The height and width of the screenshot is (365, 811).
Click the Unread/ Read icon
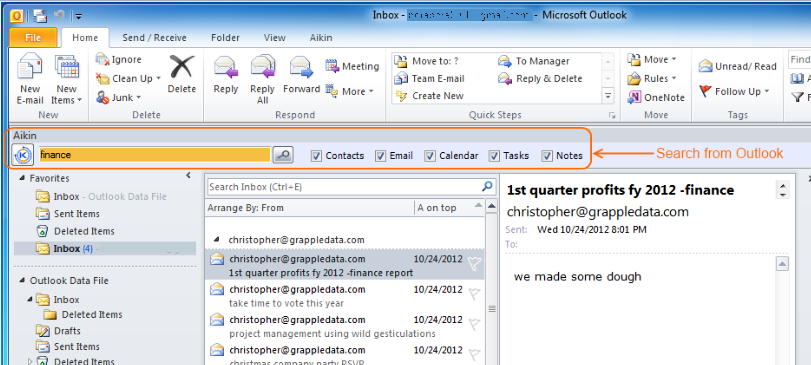[705, 66]
